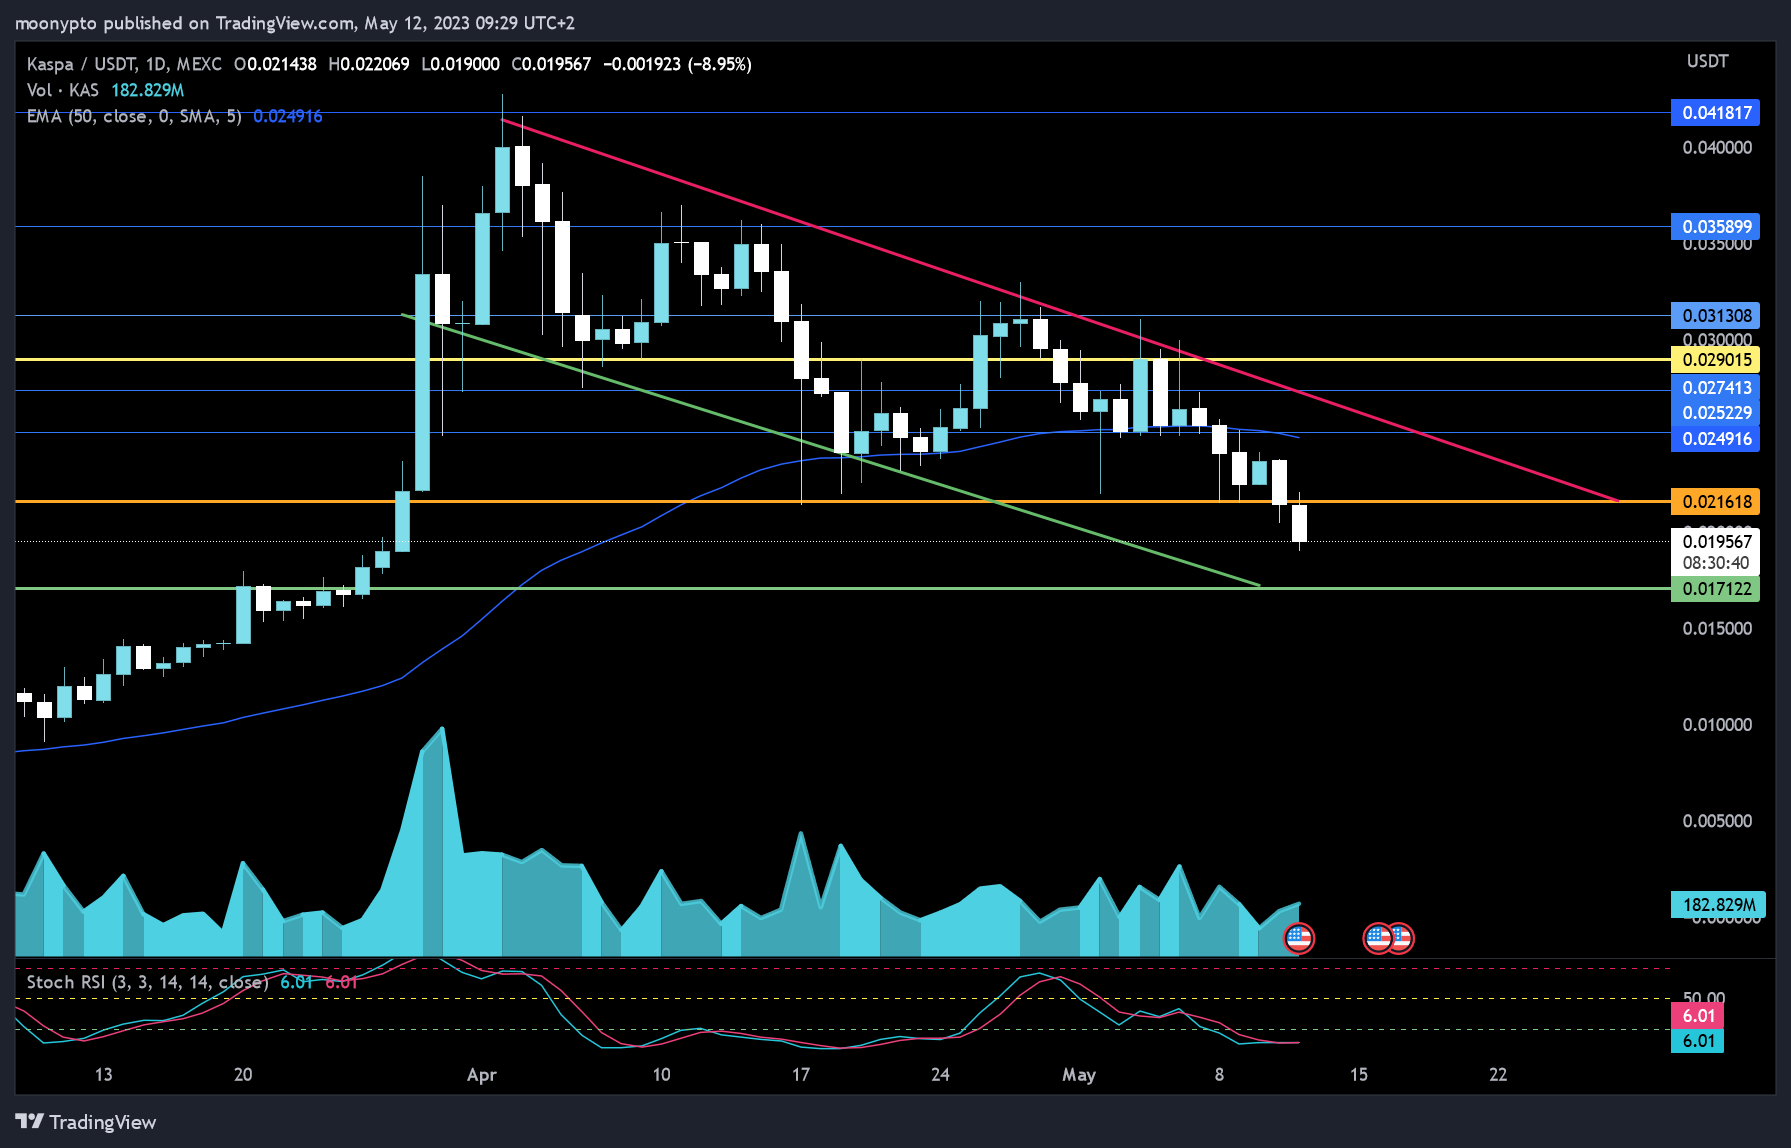Screen dimensions: 1791x1148
Task: Click the EMA (50, close, 0, SMA, 5) legend
Action: [x=134, y=116]
